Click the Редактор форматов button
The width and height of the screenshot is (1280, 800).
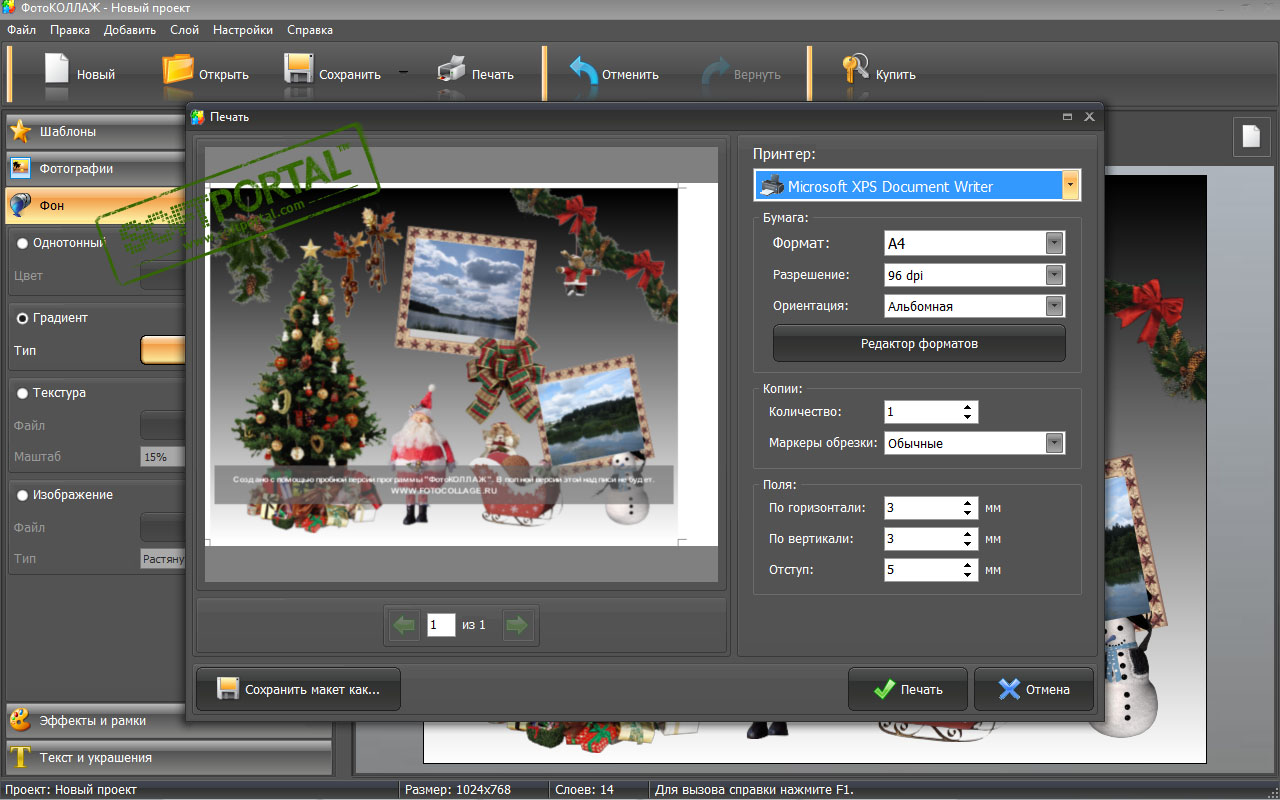(919, 343)
